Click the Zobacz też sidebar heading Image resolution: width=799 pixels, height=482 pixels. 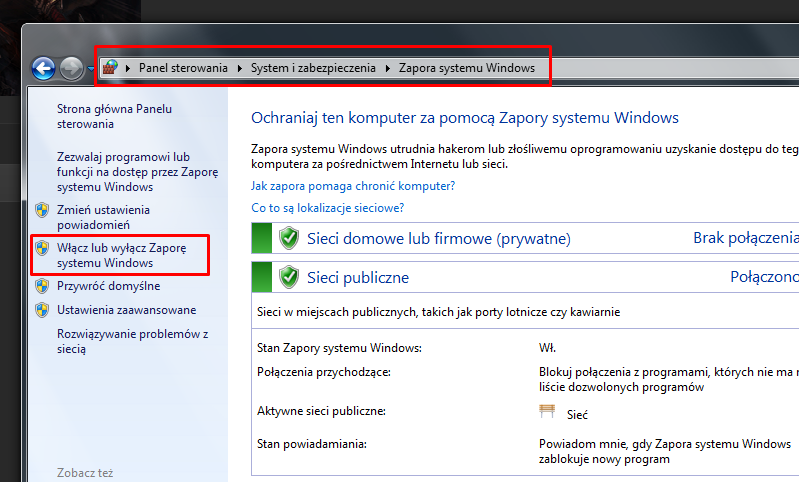pos(85,473)
